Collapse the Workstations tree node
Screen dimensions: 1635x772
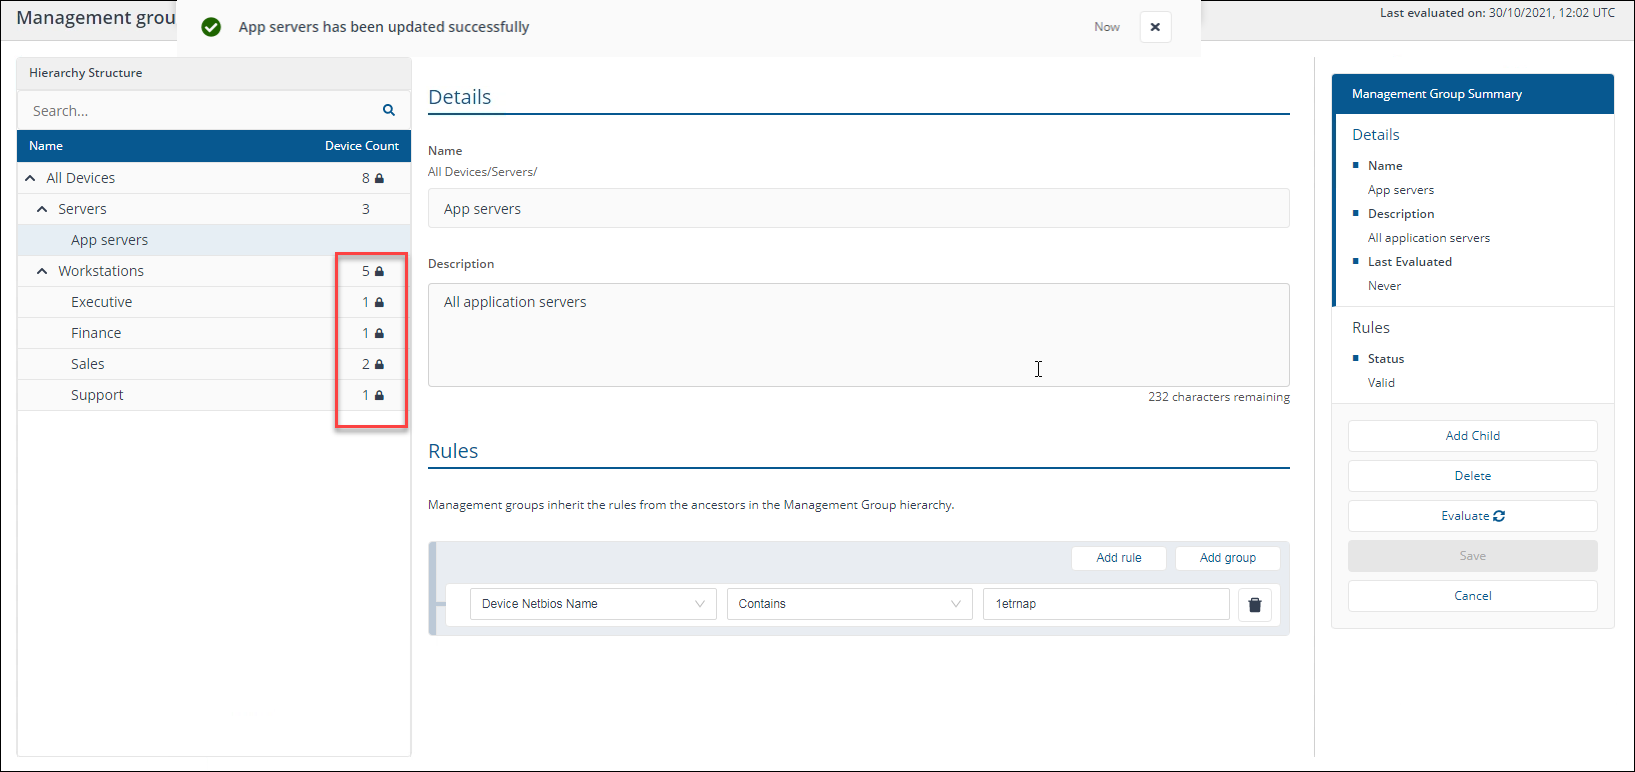pyautogui.click(x=42, y=271)
